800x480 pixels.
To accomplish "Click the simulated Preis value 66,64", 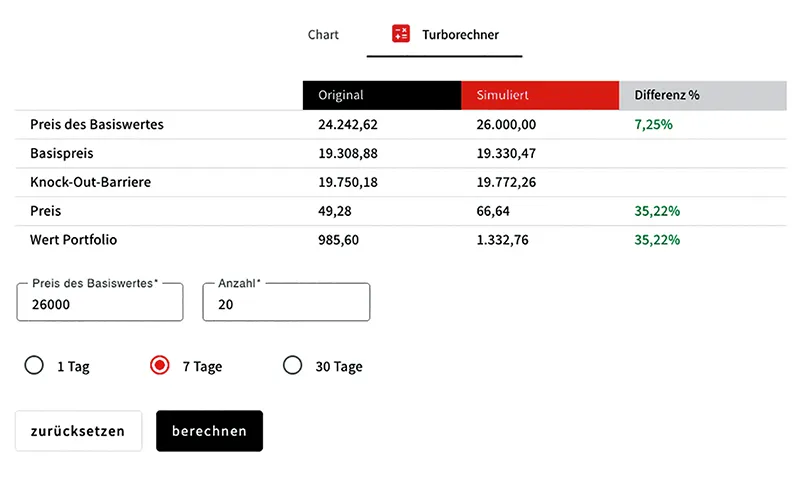I will point(493,211).
